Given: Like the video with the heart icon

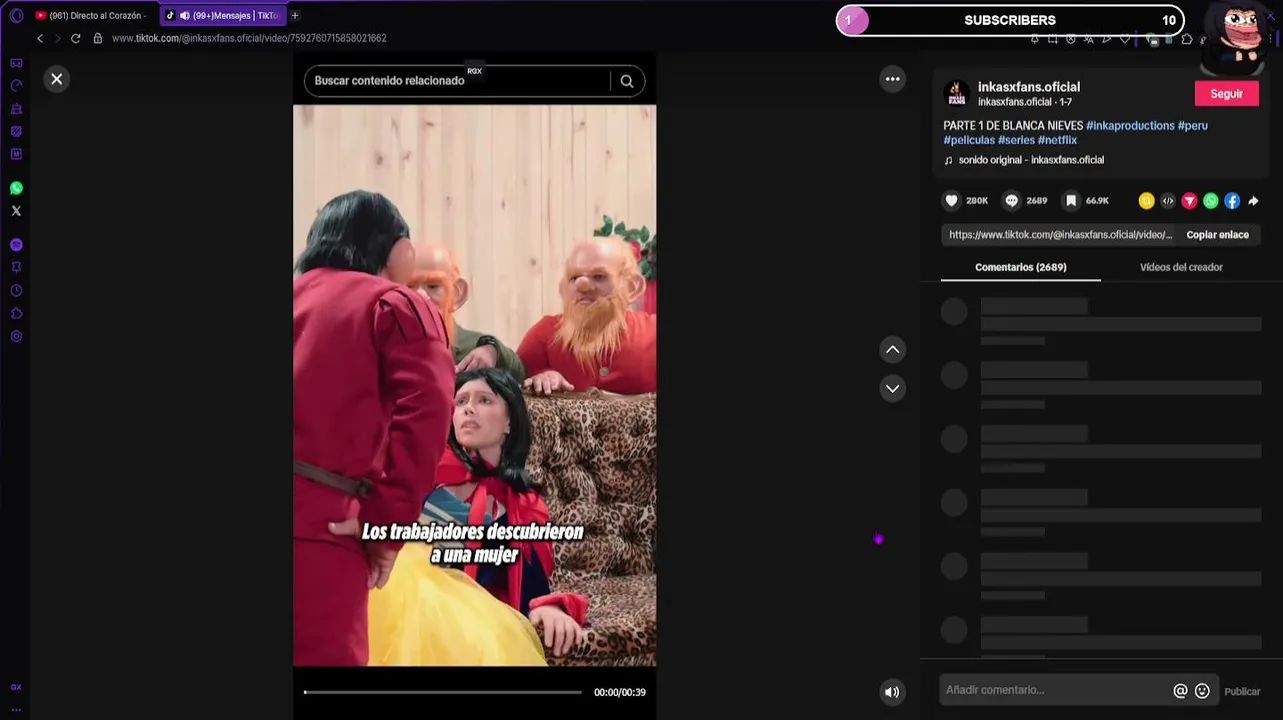Looking at the screenshot, I should pyautogui.click(x=952, y=201).
